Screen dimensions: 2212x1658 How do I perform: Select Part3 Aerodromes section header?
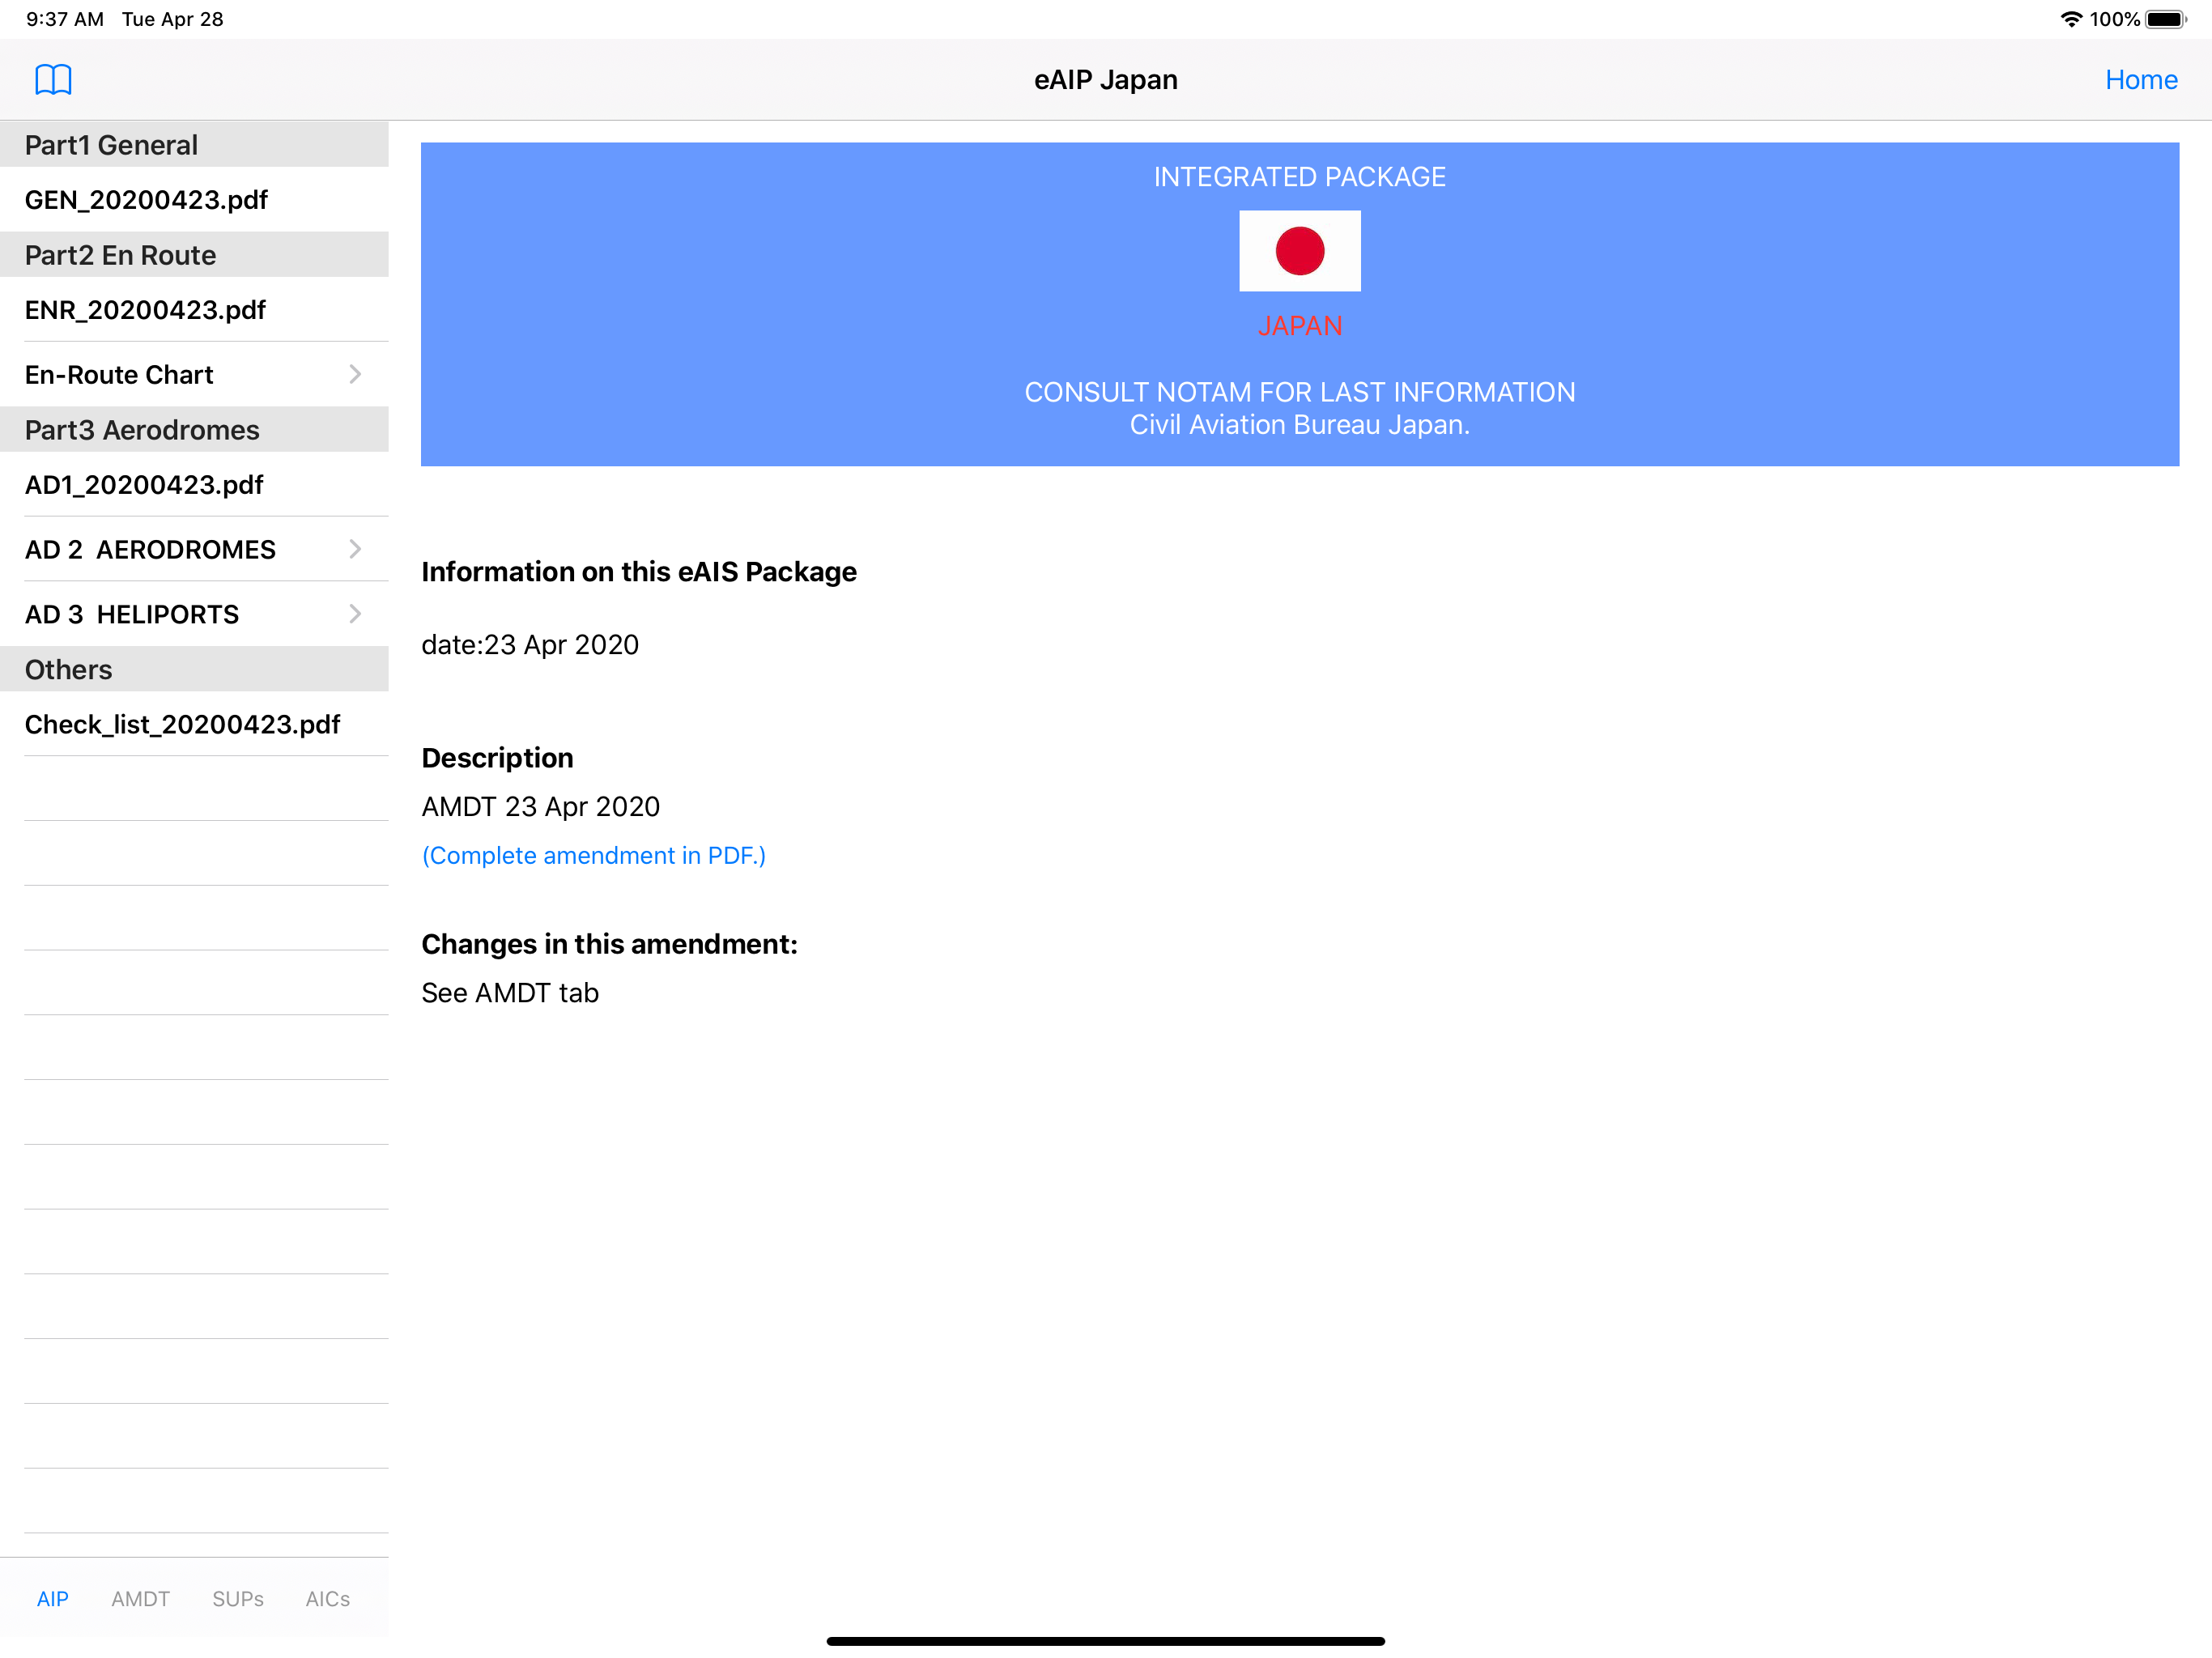coord(194,430)
